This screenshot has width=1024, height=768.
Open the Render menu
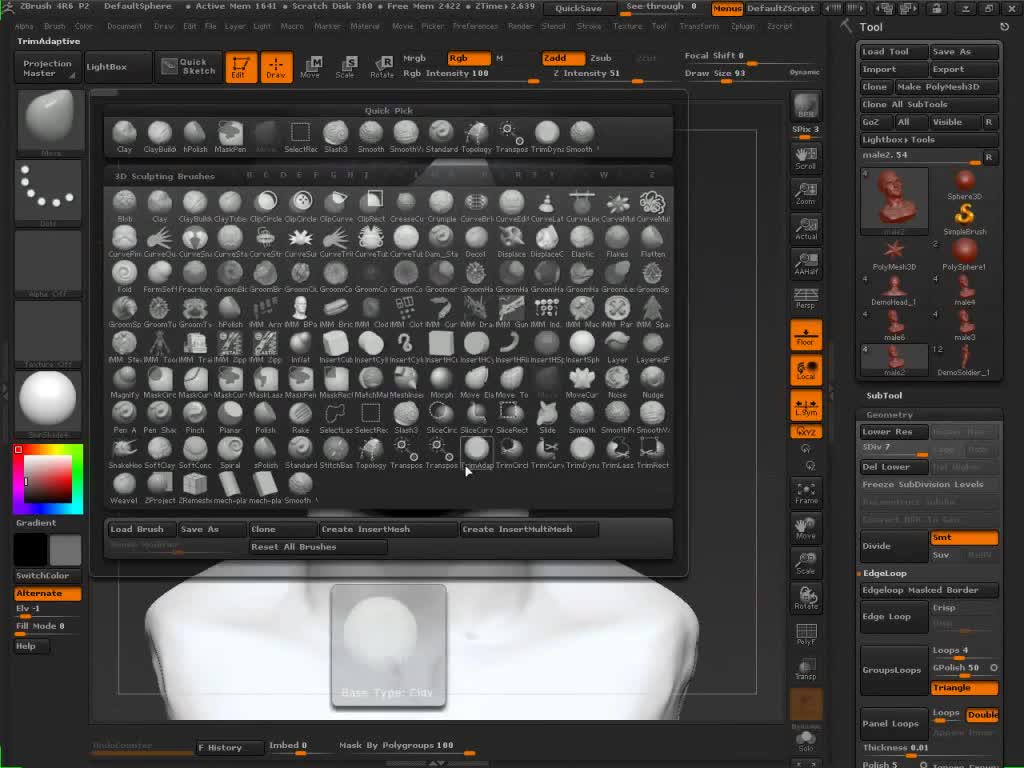pyautogui.click(x=520, y=26)
